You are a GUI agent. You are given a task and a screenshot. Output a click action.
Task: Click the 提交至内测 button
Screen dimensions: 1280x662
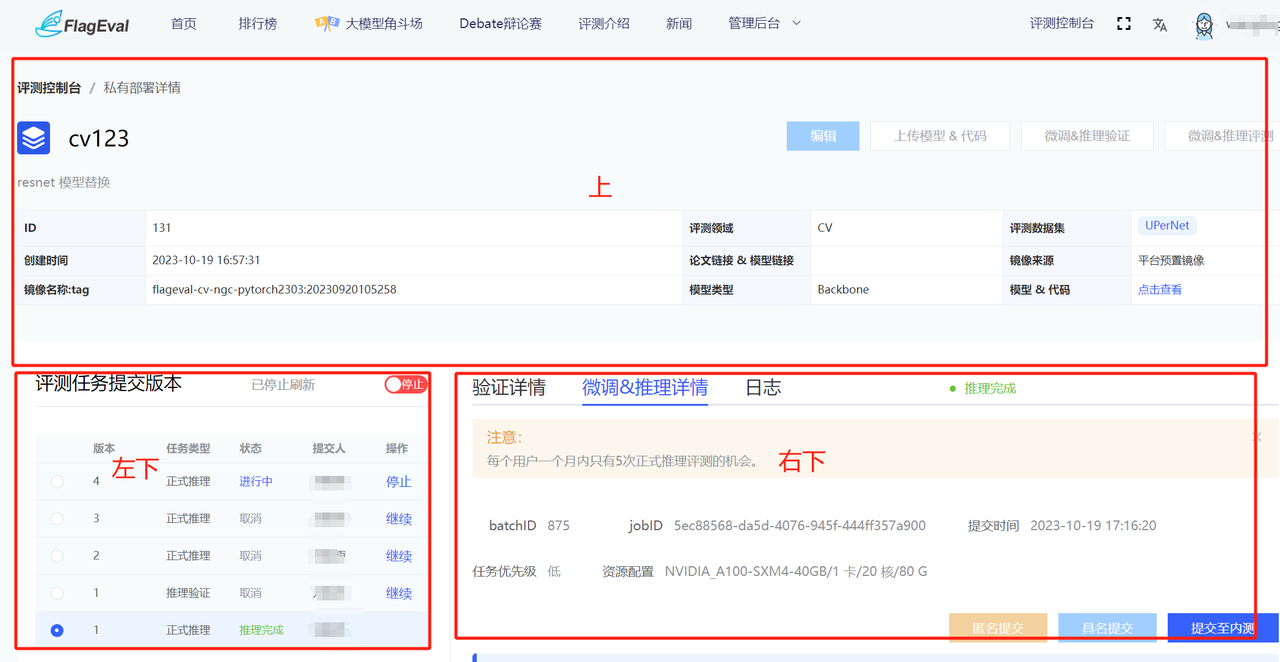tap(1222, 628)
